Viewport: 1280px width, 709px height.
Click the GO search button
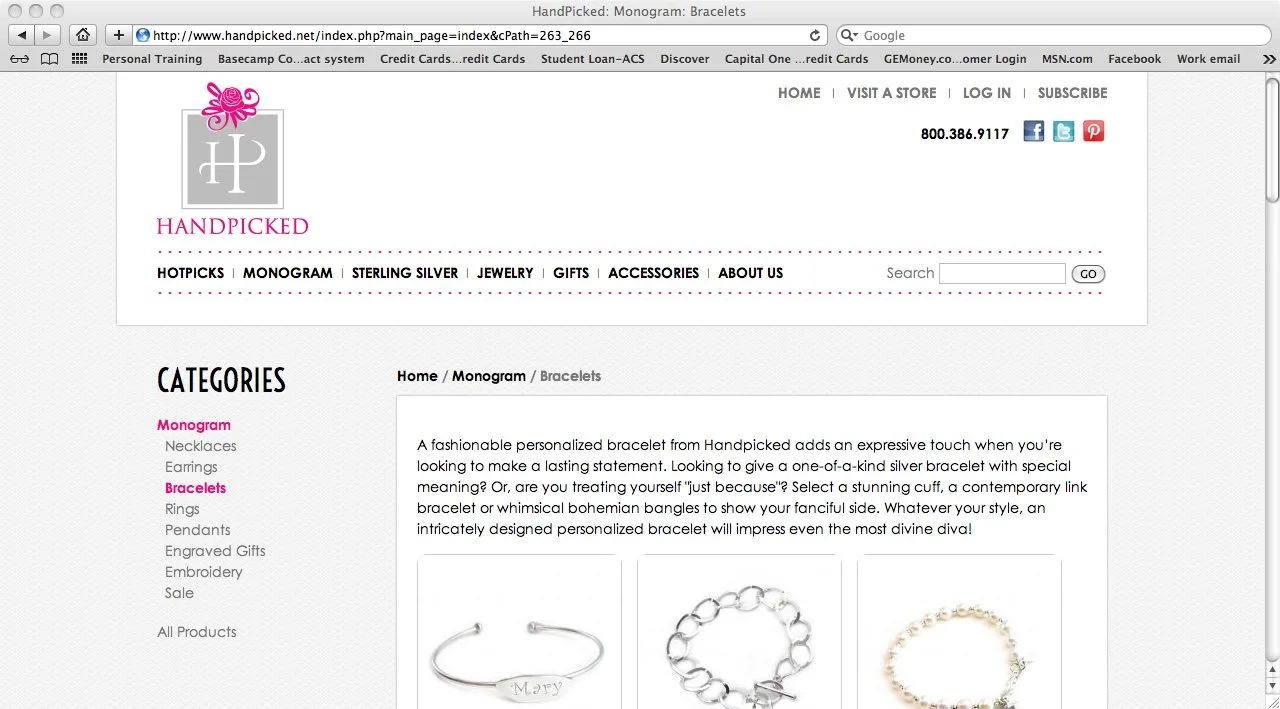pos(1088,274)
